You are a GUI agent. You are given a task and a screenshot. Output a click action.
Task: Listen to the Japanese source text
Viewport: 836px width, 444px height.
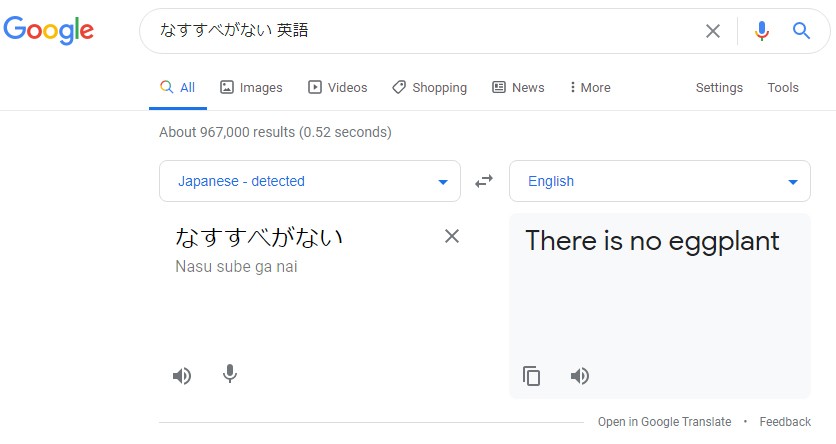pos(181,375)
